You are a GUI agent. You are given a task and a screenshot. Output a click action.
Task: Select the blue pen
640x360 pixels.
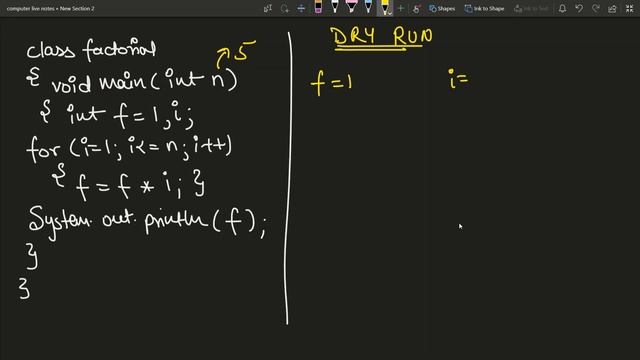[368, 7]
